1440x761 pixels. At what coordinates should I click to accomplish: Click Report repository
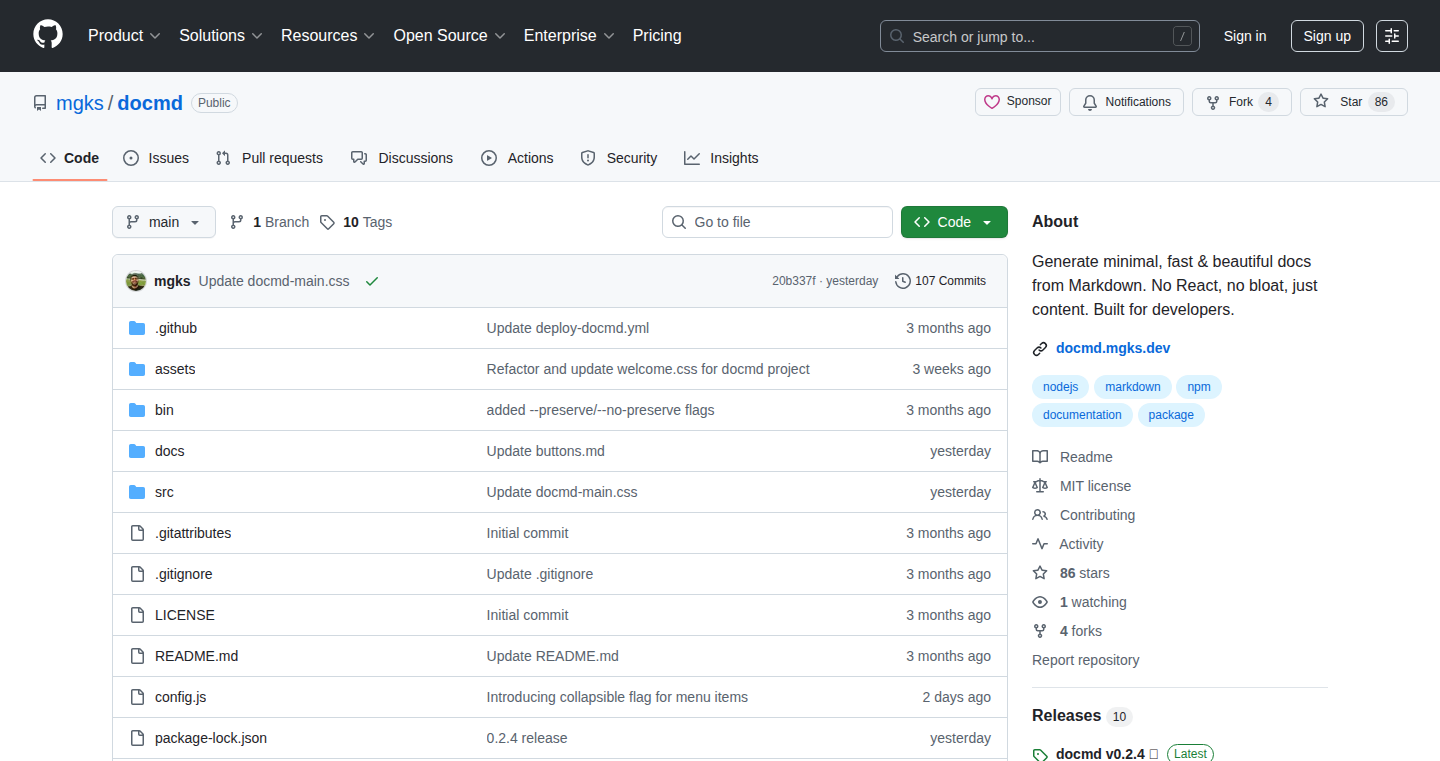[1085, 660]
